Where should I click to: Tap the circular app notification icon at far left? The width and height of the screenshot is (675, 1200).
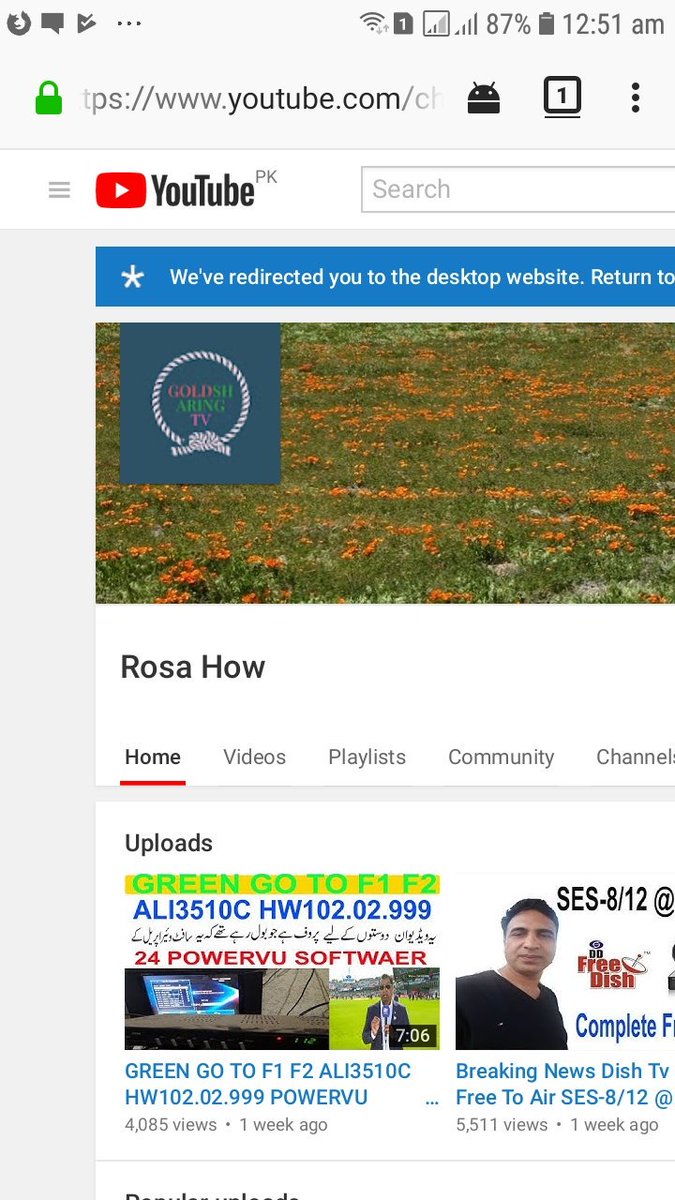pos(19,23)
